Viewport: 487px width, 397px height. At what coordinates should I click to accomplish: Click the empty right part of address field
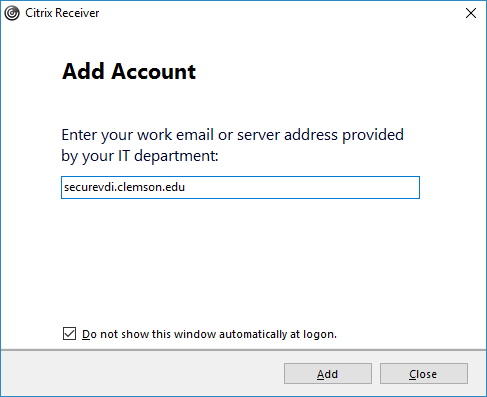302,187
